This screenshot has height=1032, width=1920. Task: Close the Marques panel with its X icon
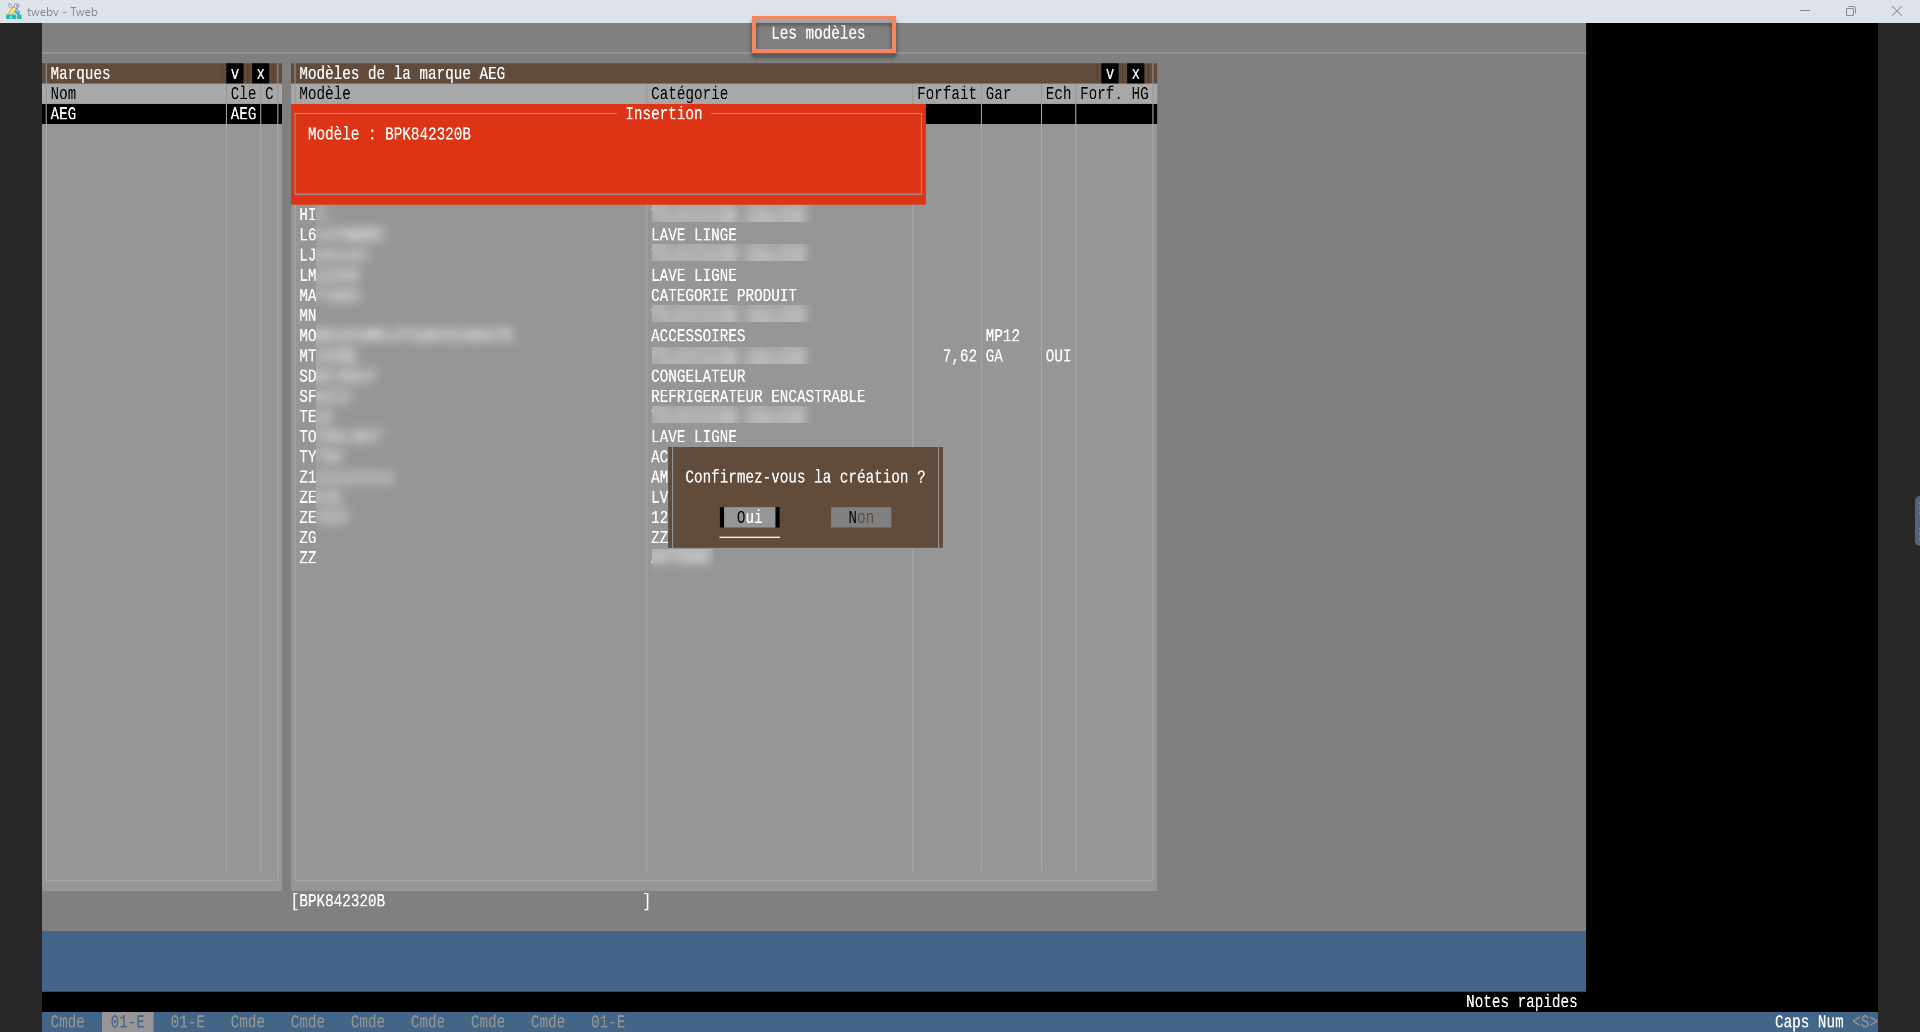click(261, 74)
